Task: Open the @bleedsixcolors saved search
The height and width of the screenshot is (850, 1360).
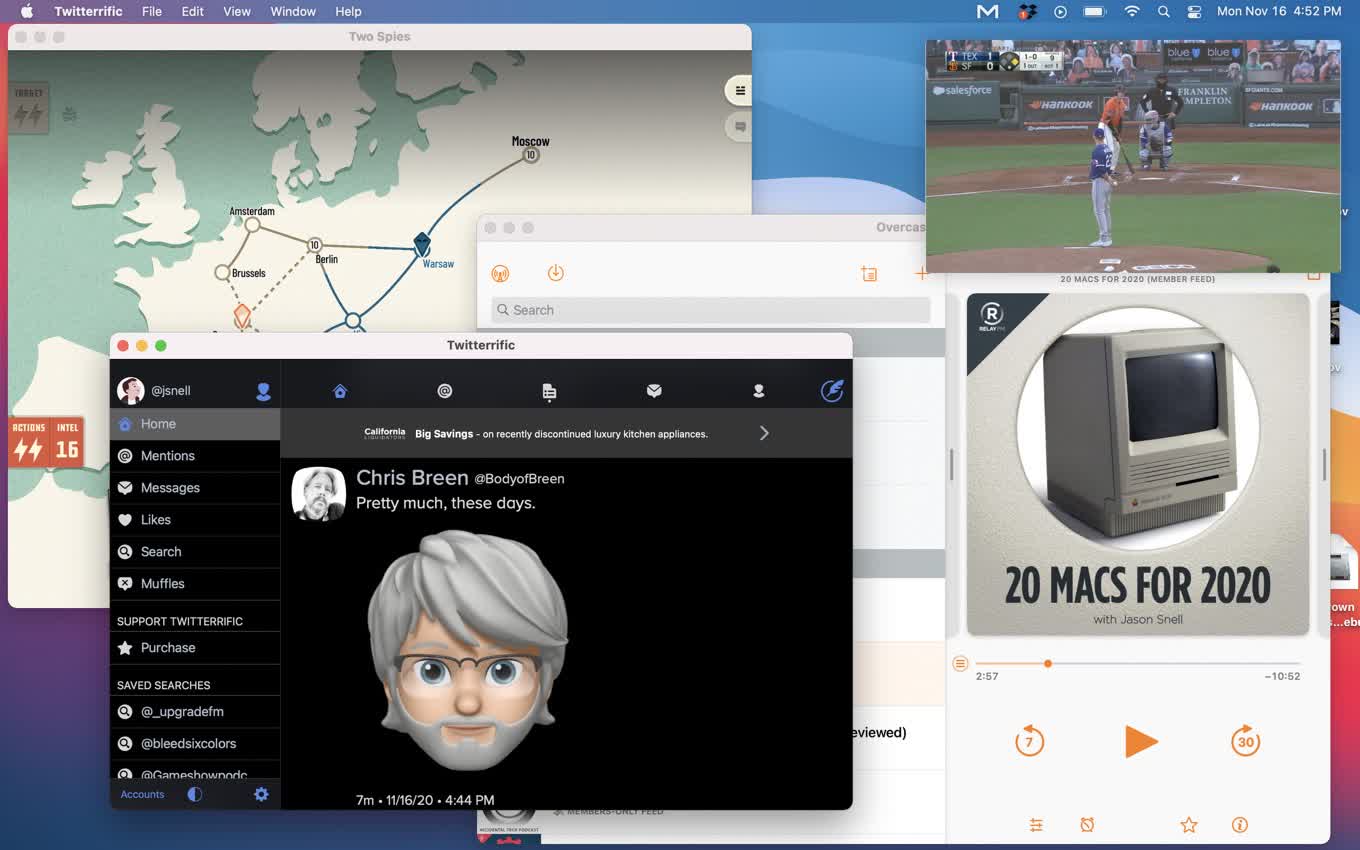Action: (x=195, y=744)
